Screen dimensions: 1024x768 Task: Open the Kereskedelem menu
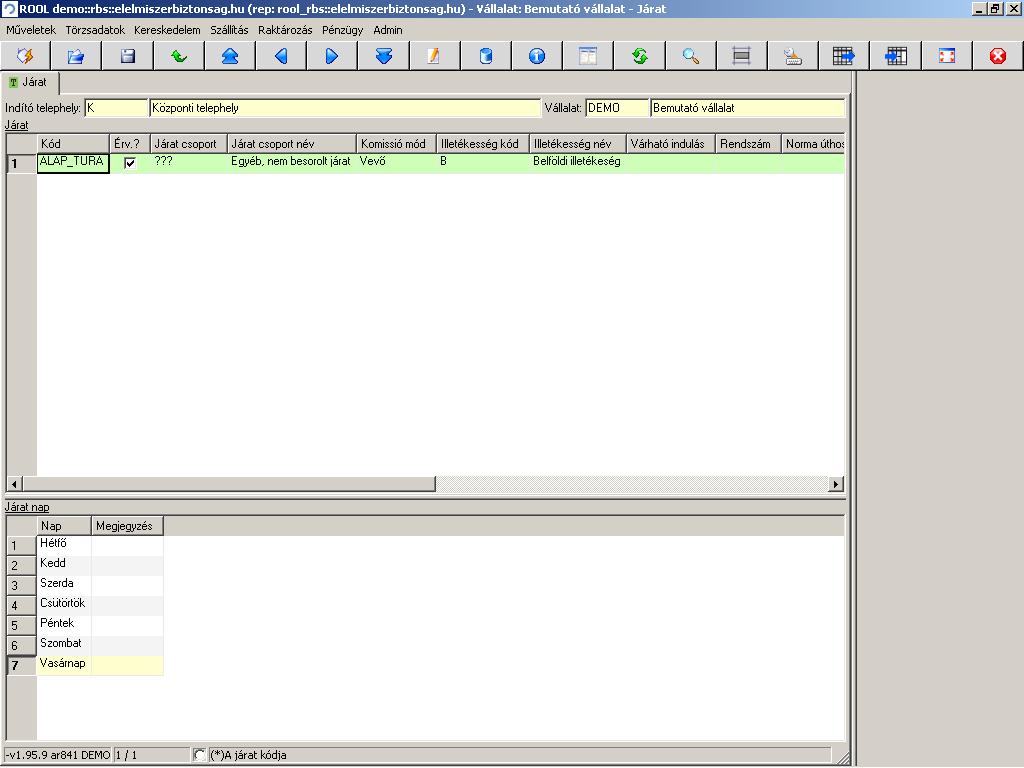point(167,30)
